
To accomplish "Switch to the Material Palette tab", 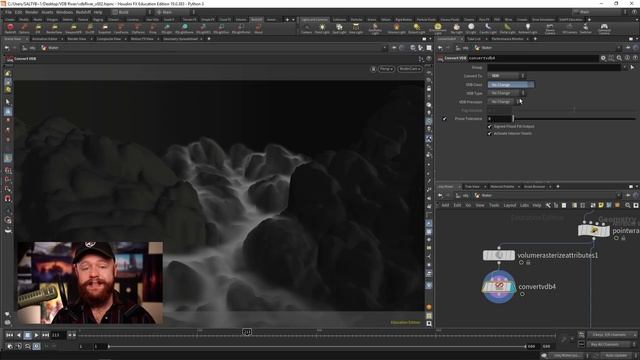I will (502, 187).
